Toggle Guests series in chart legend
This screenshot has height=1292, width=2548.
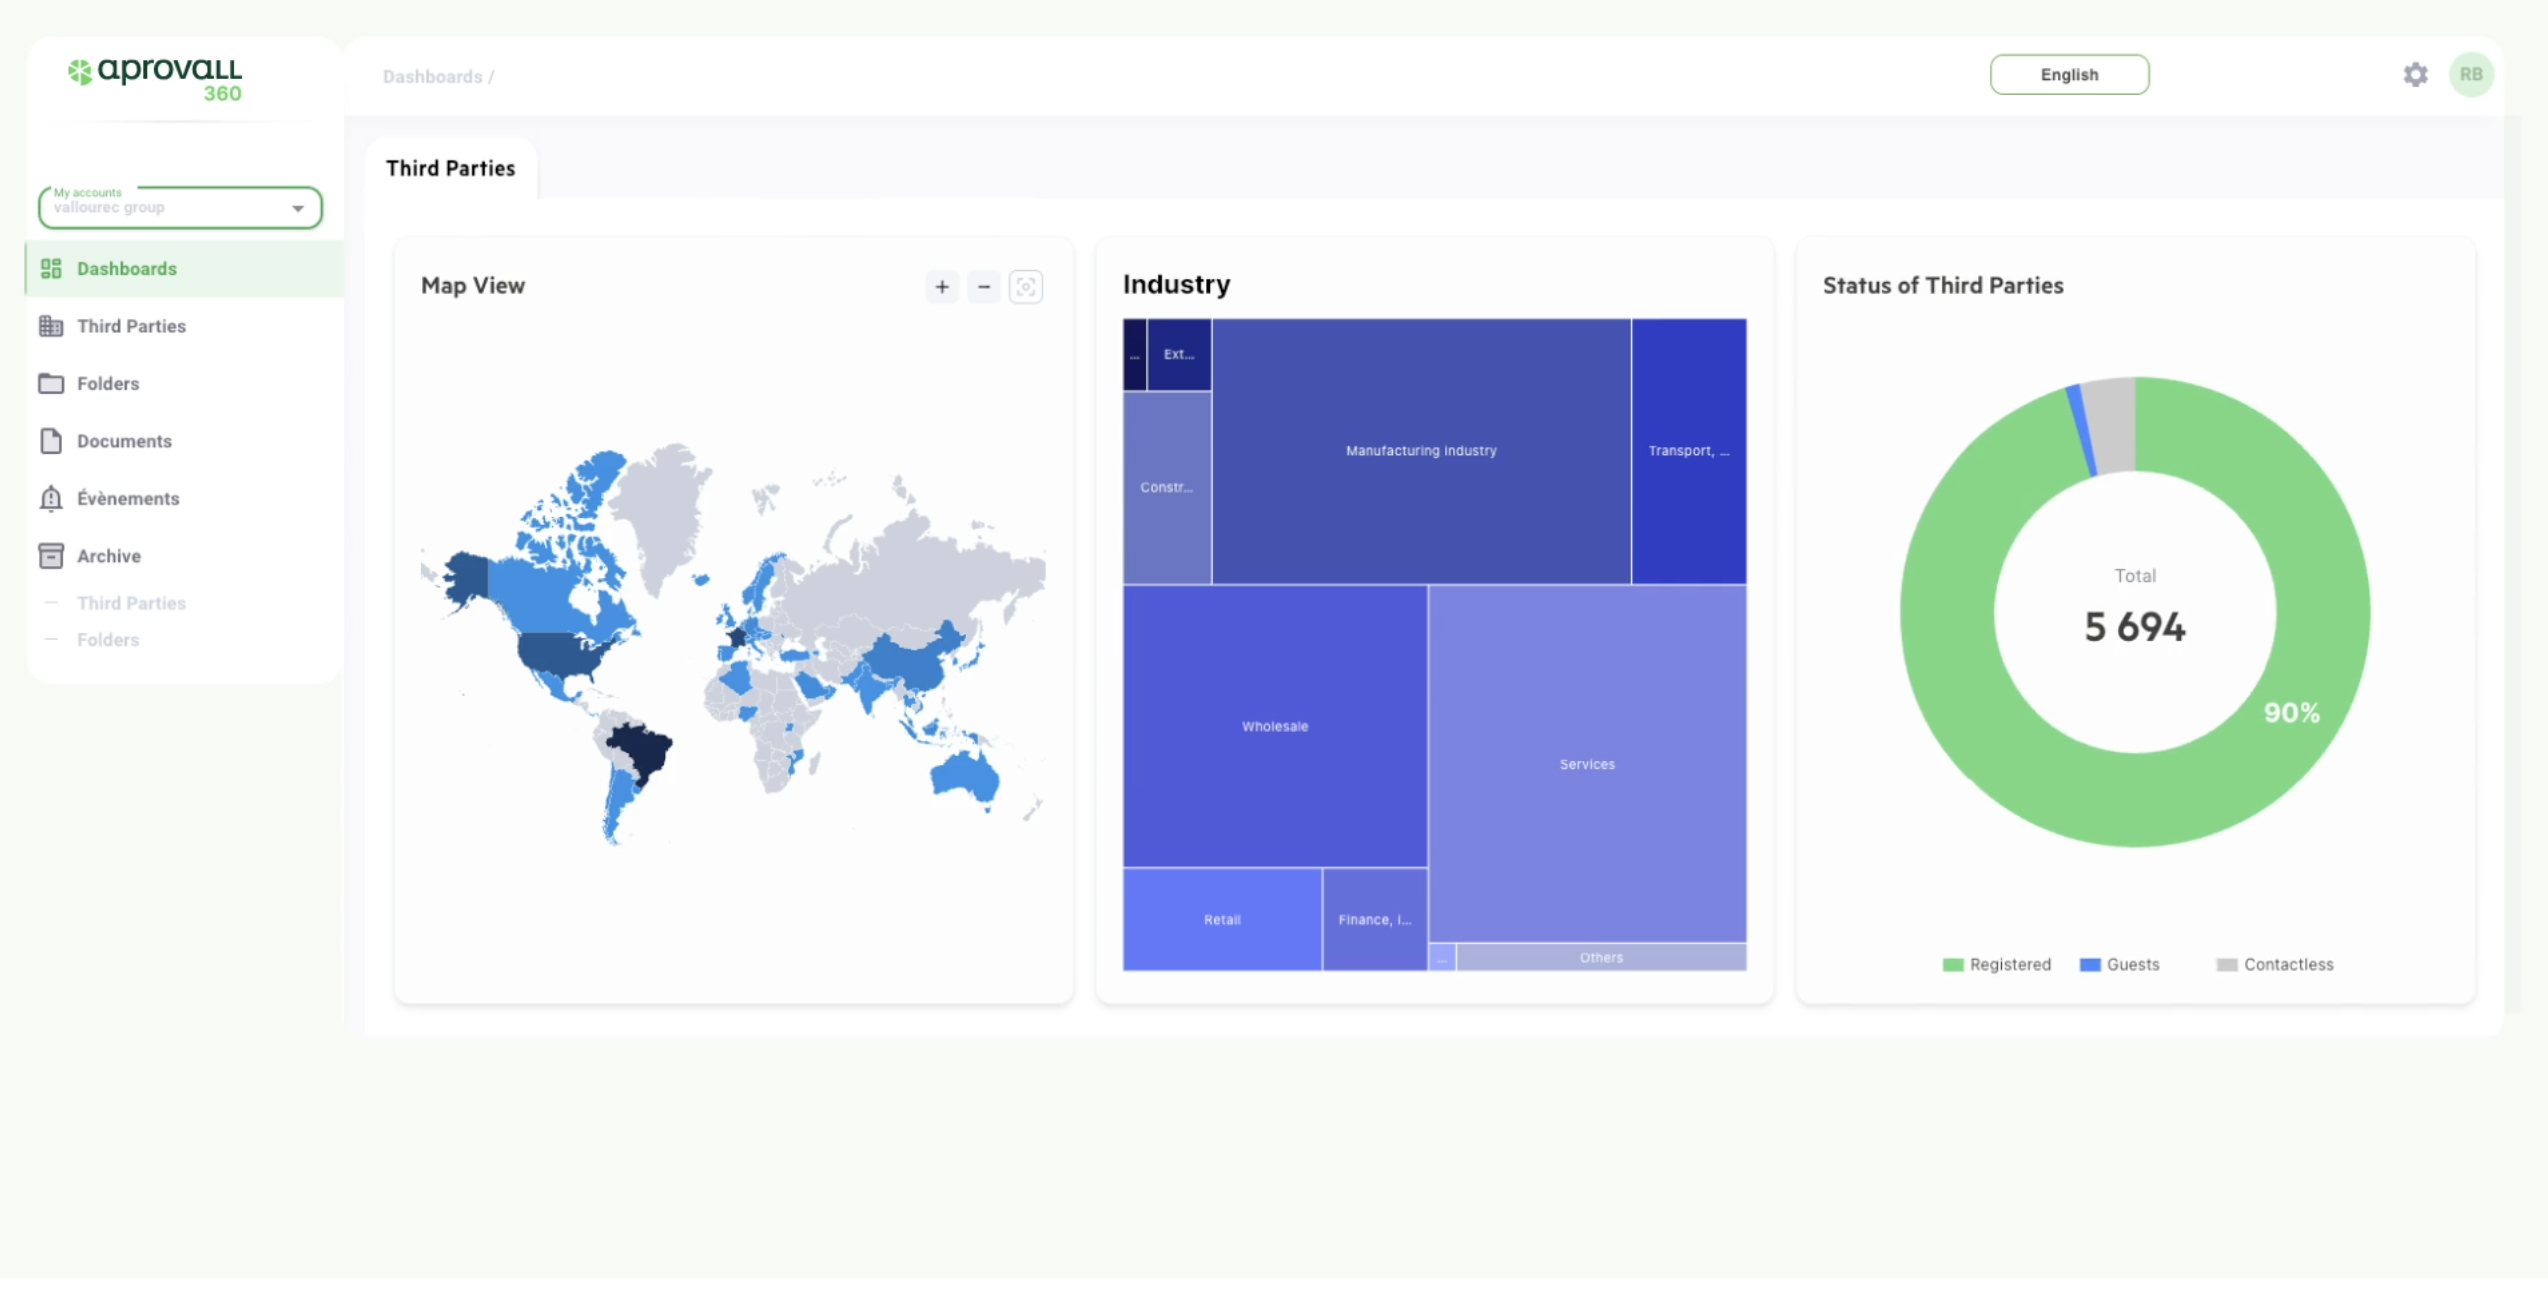(x=2119, y=964)
